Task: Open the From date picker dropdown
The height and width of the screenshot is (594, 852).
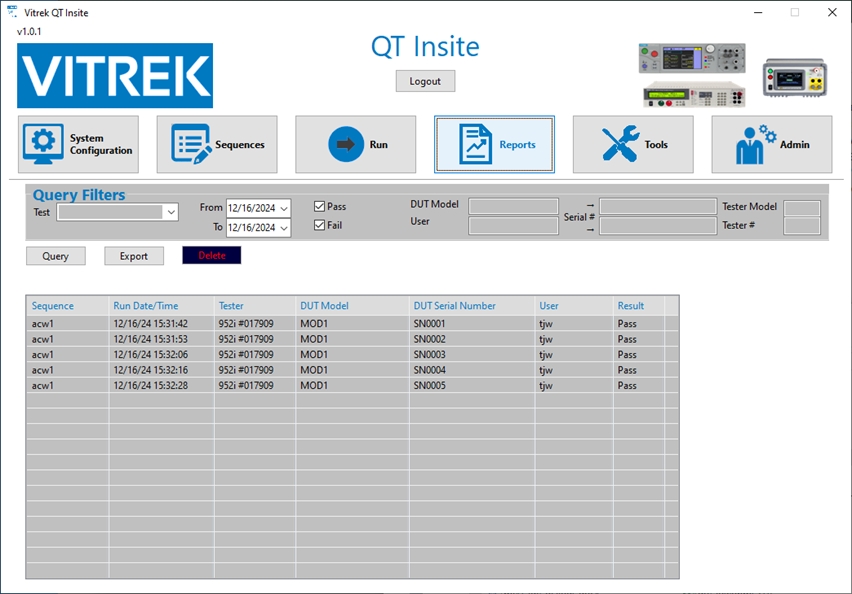Action: [284, 208]
